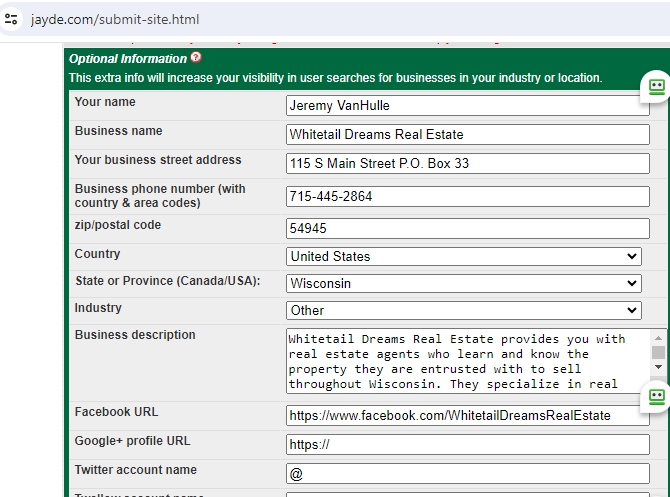Click the Business description scroll down arrow
This screenshot has width=670, height=497.
(658, 368)
